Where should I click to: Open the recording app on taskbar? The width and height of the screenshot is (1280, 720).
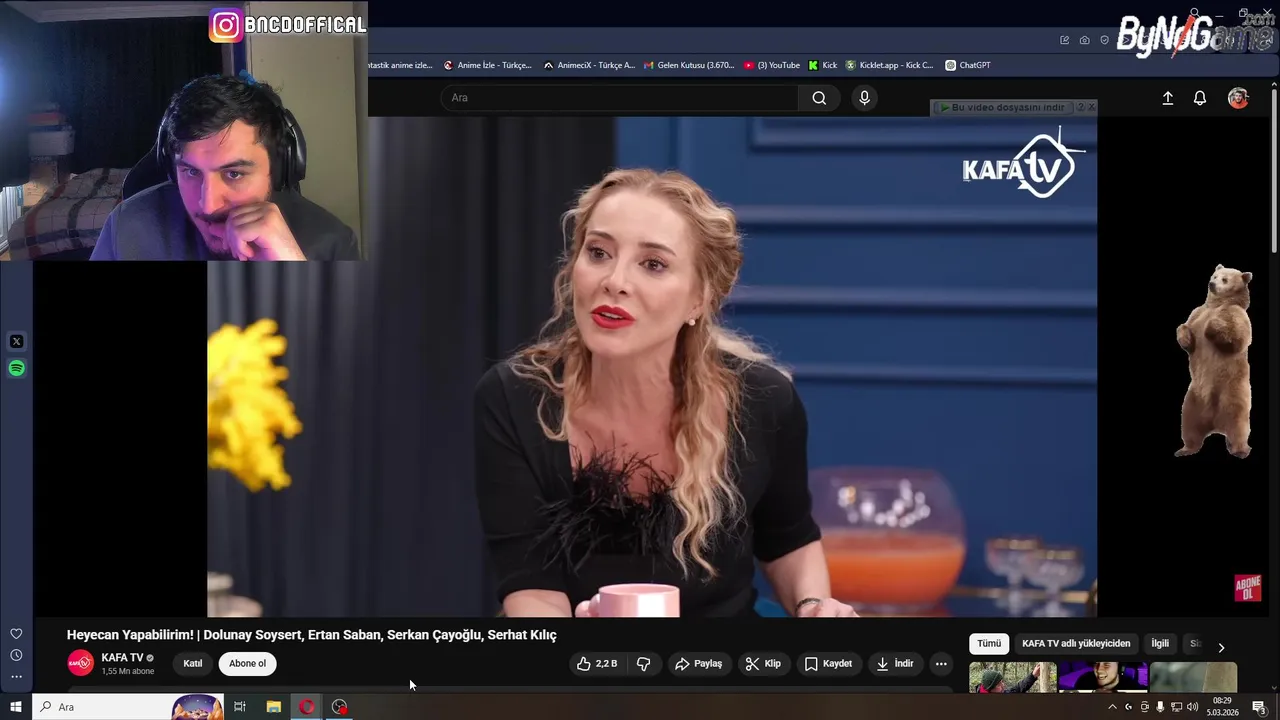(340, 707)
